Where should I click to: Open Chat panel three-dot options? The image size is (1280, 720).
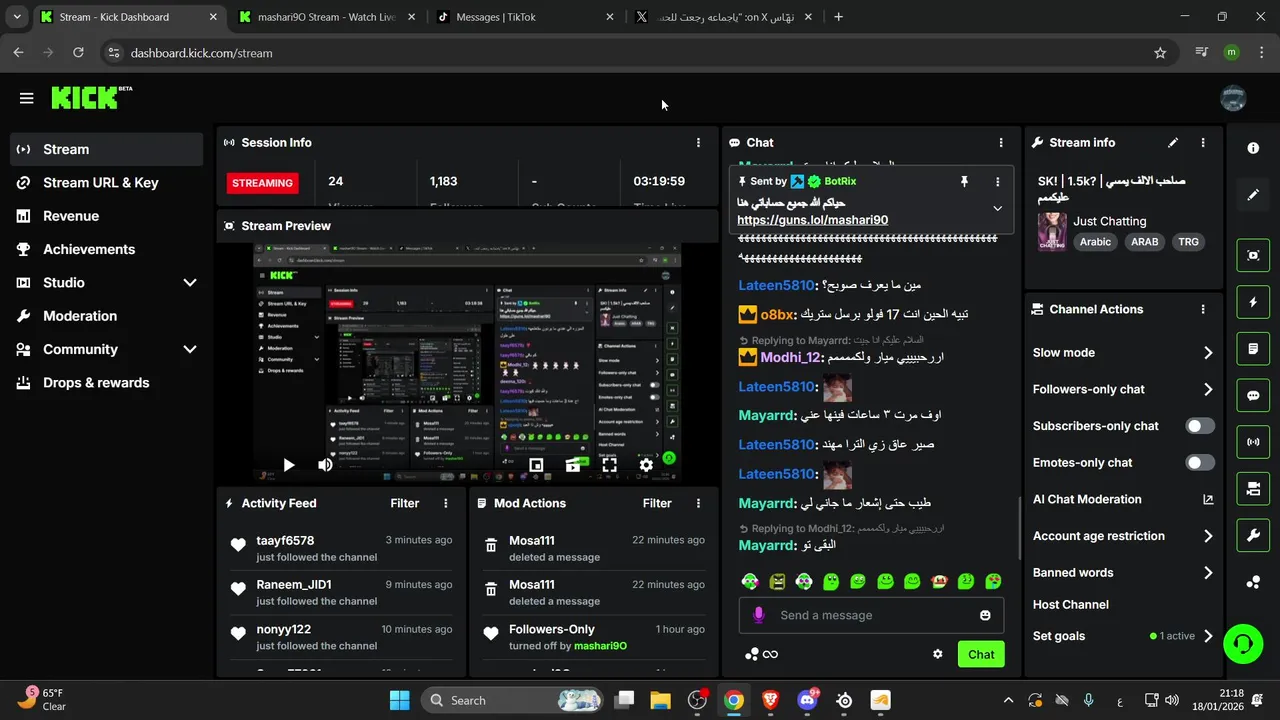coord(1001,143)
